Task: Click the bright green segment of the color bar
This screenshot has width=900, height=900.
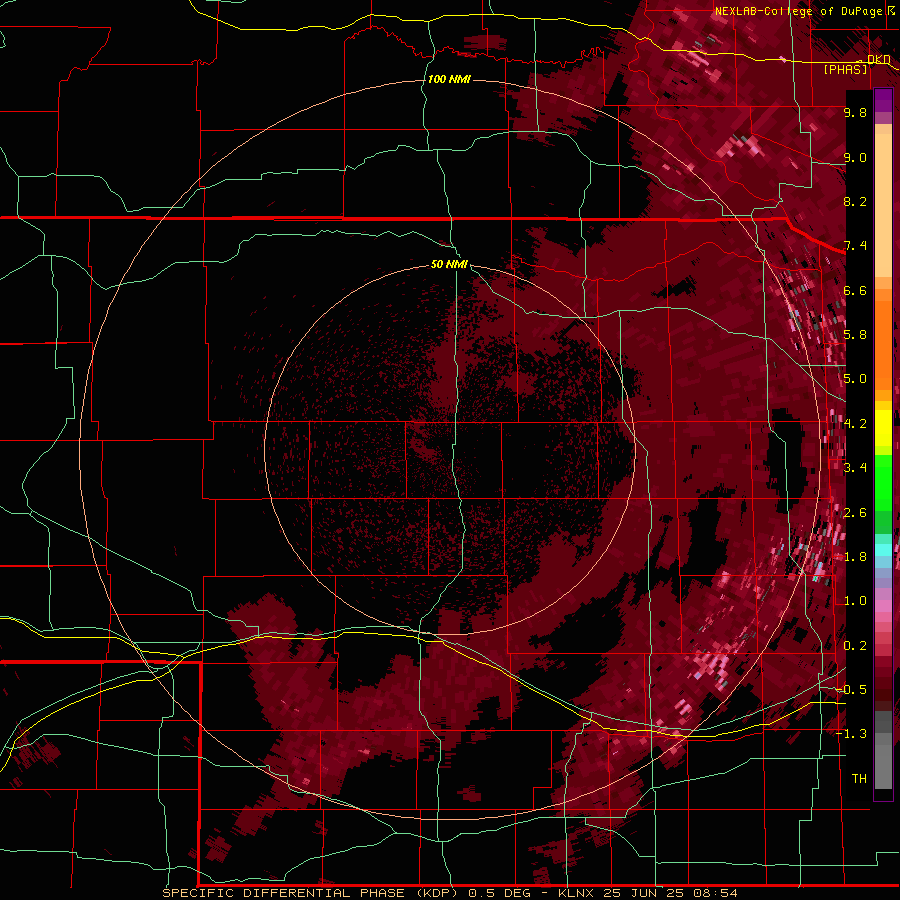Action: [883, 485]
